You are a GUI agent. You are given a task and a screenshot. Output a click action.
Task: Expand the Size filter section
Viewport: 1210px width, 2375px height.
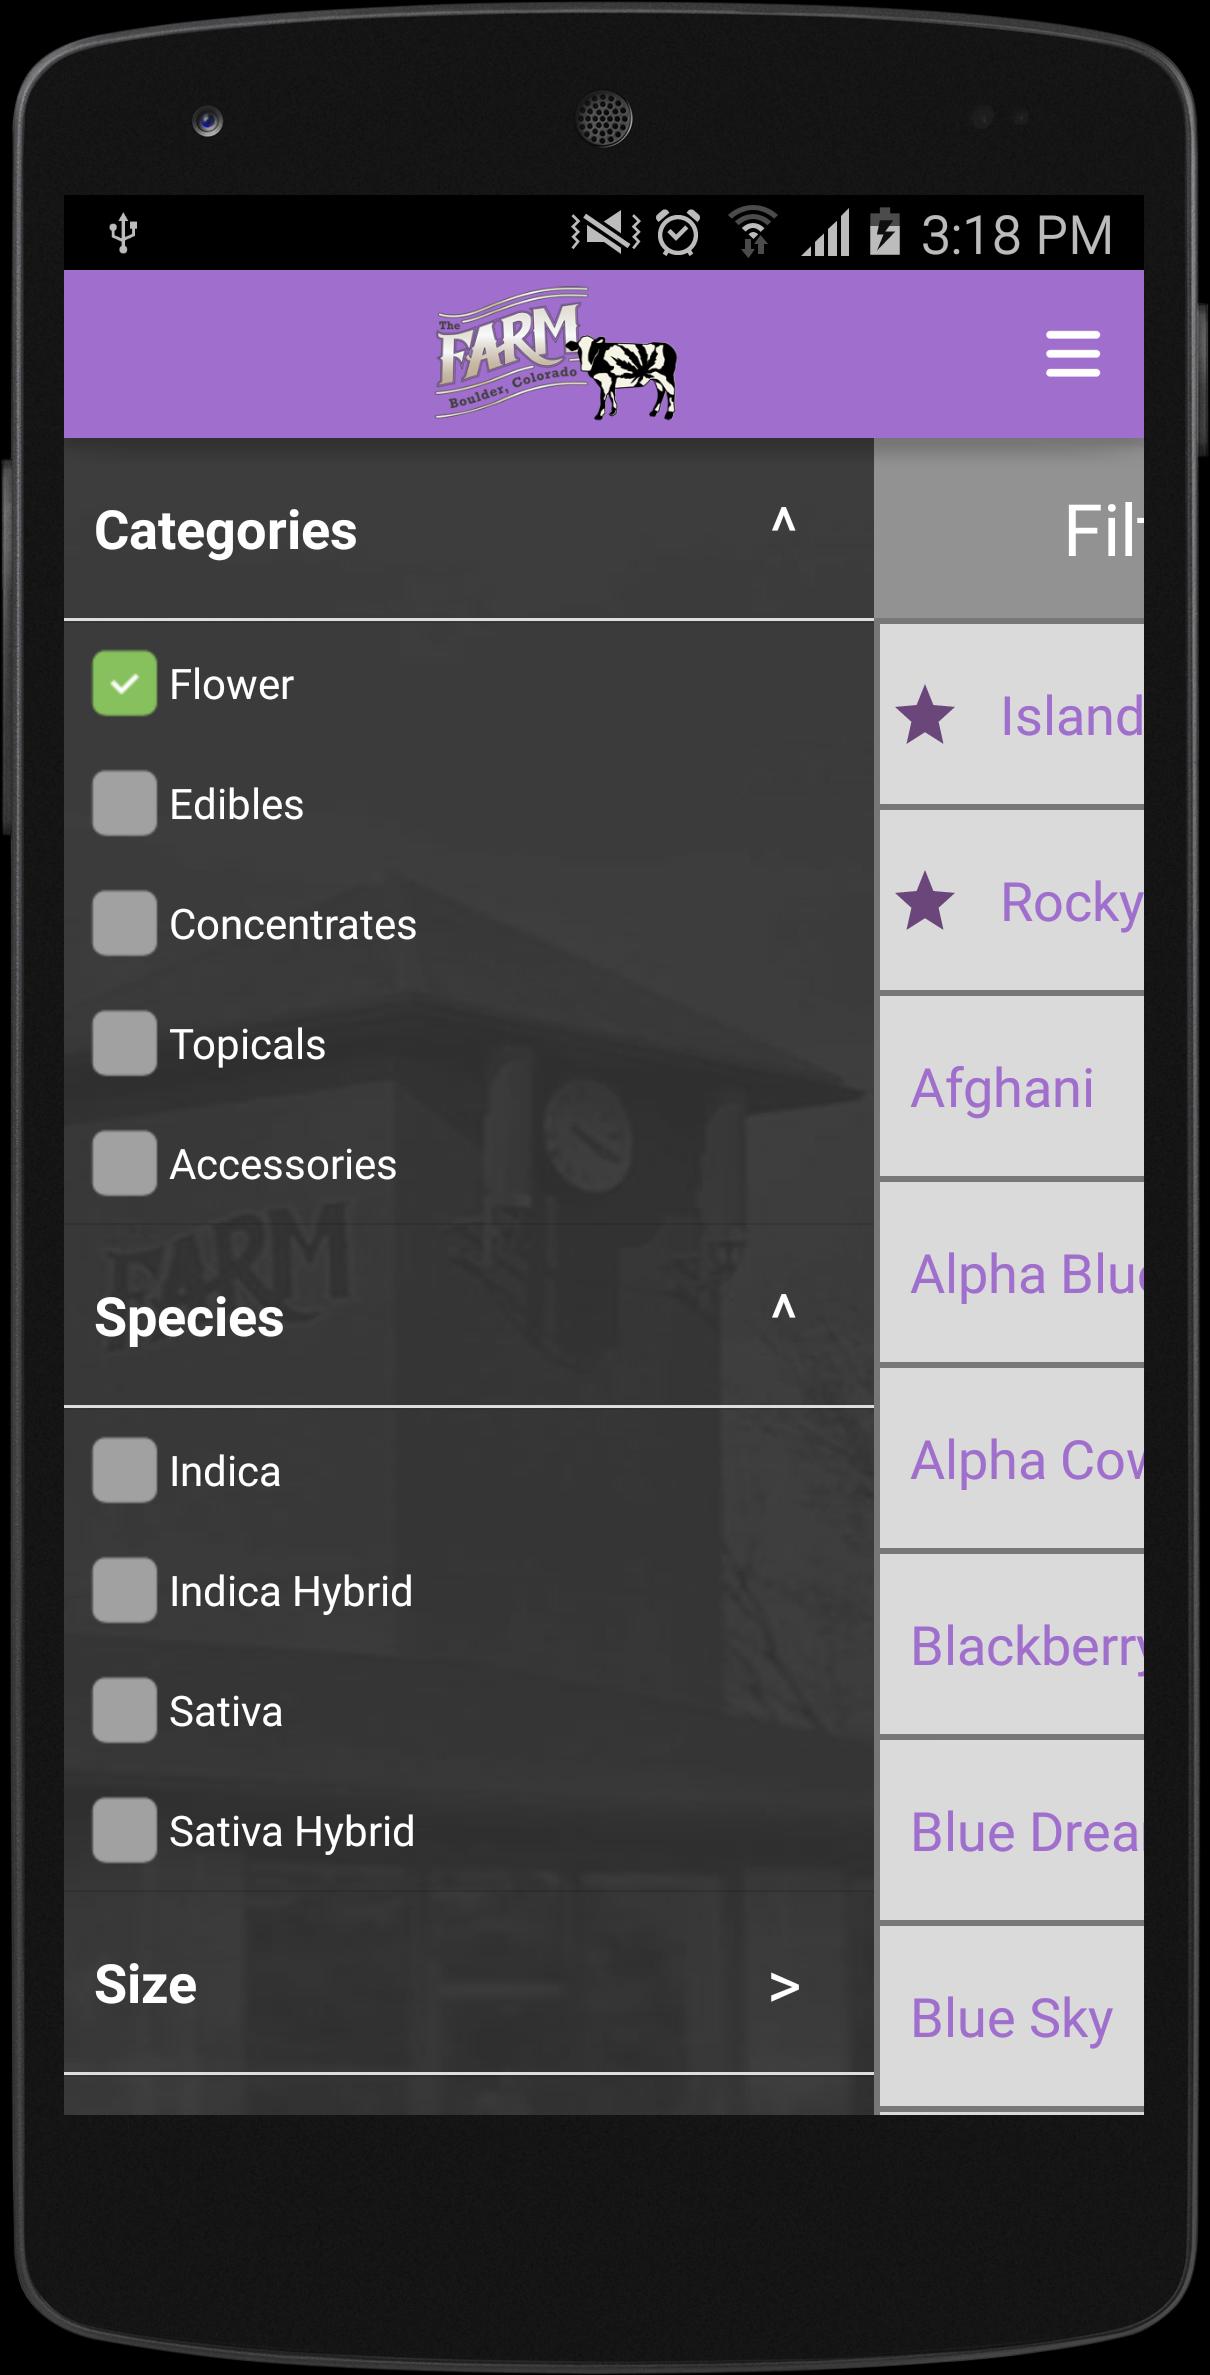click(x=784, y=1987)
